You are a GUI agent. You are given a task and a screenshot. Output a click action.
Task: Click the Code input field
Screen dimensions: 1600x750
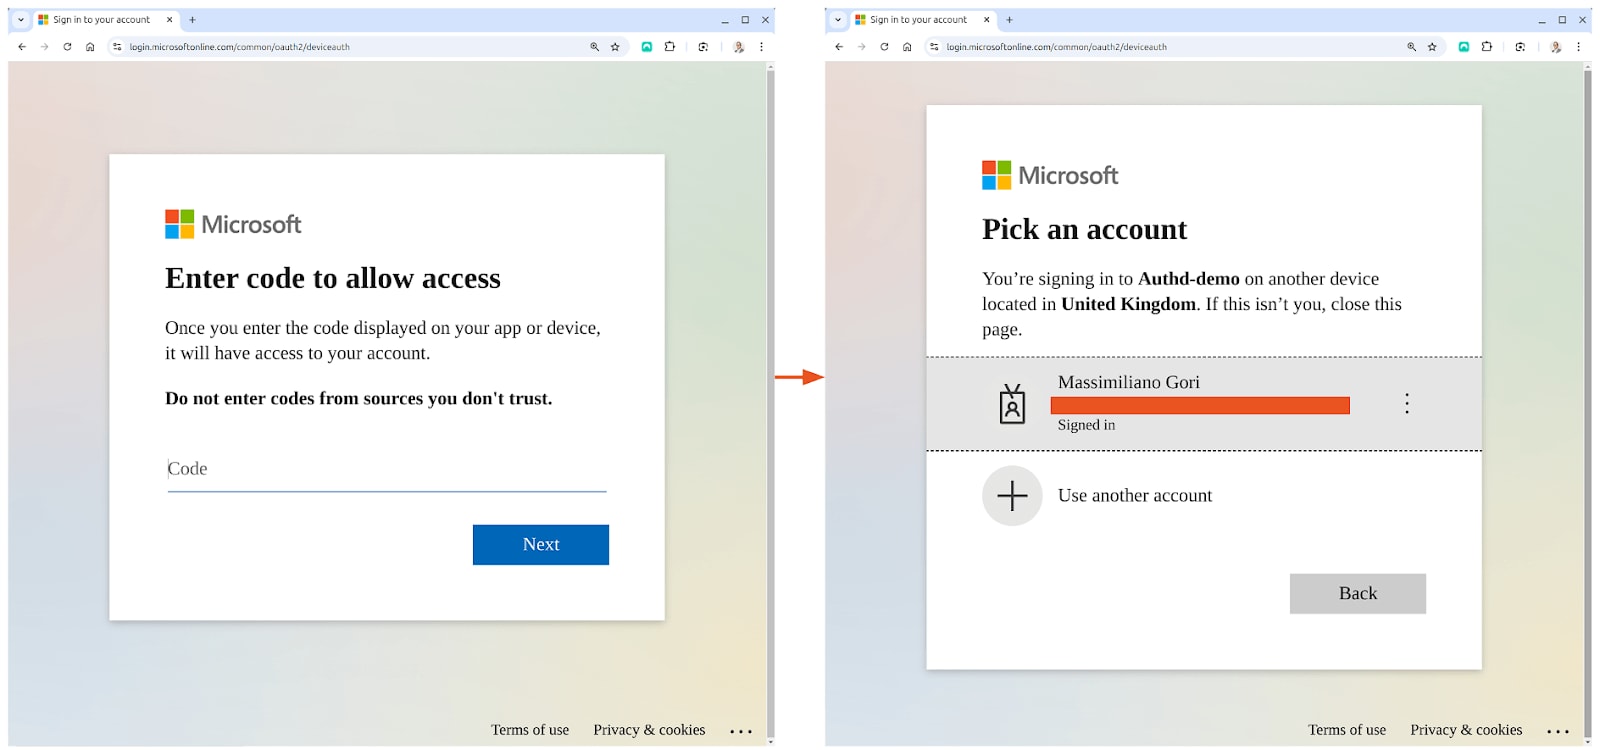tap(387, 469)
